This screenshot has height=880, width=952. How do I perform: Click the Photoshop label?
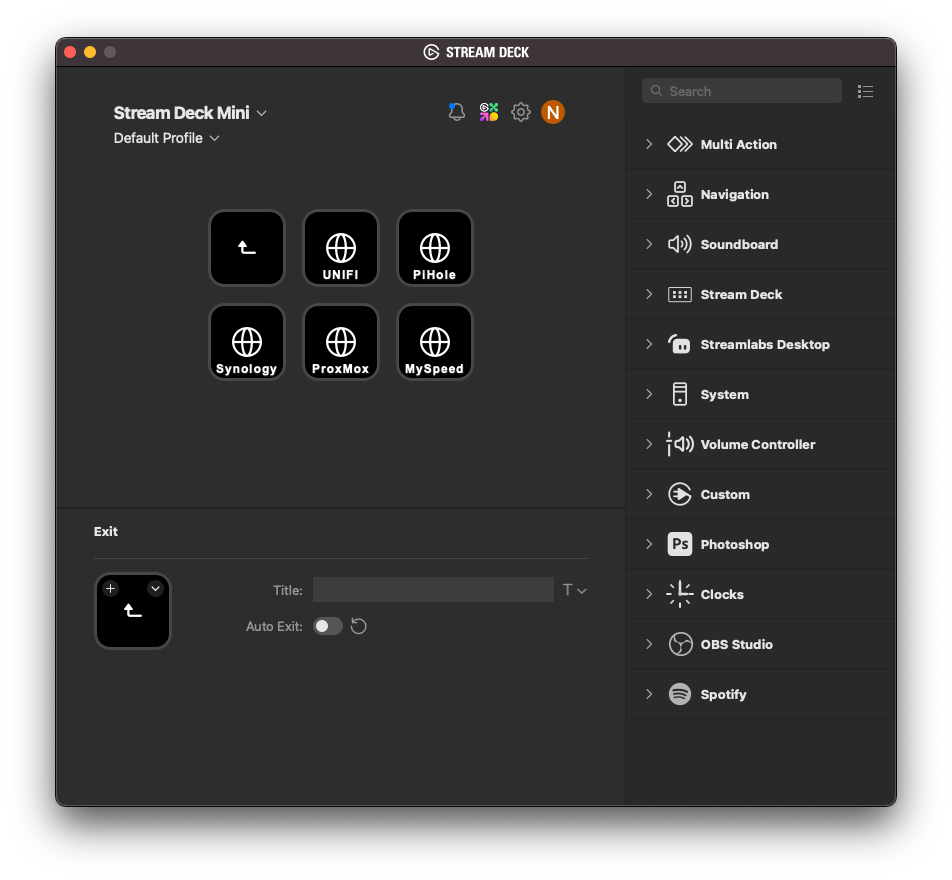pos(735,544)
